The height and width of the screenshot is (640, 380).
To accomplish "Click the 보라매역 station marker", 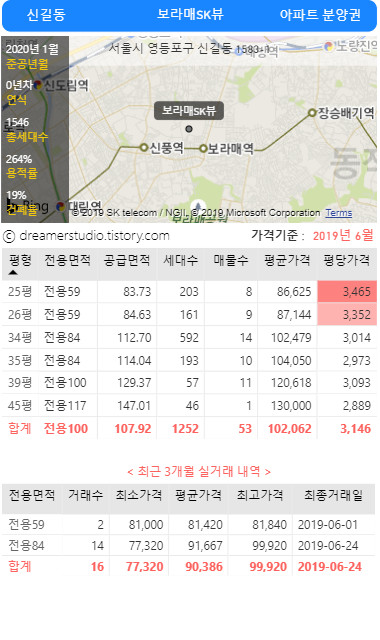I will tap(203, 149).
